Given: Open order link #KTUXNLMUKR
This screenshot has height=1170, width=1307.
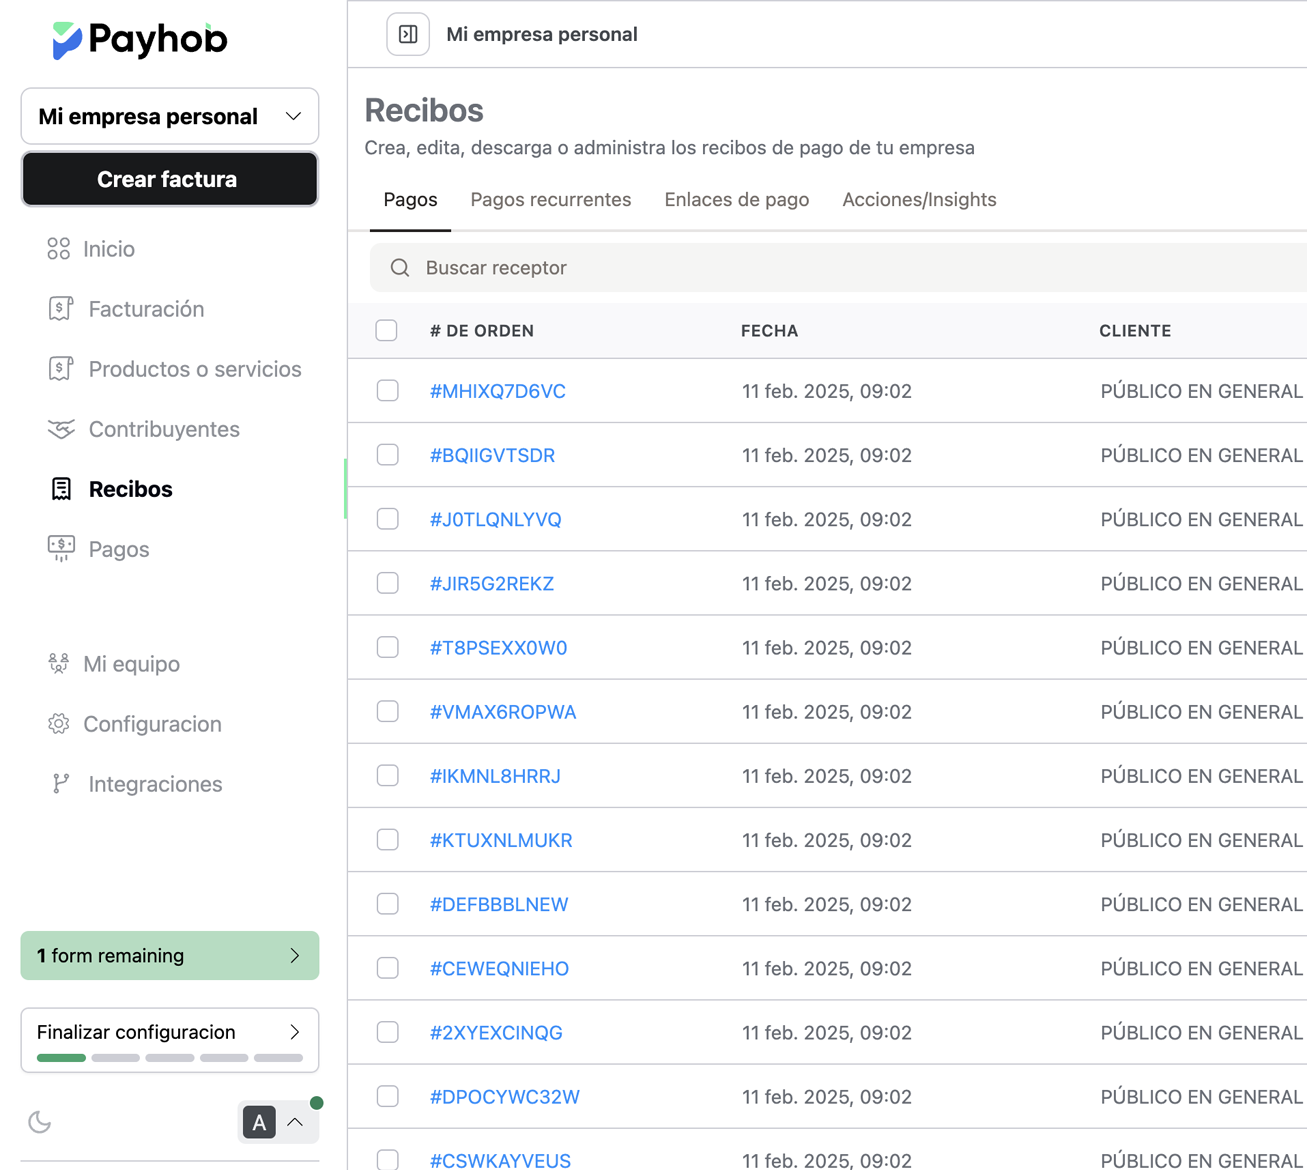Looking at the screenshot, I should pos(501,840).
